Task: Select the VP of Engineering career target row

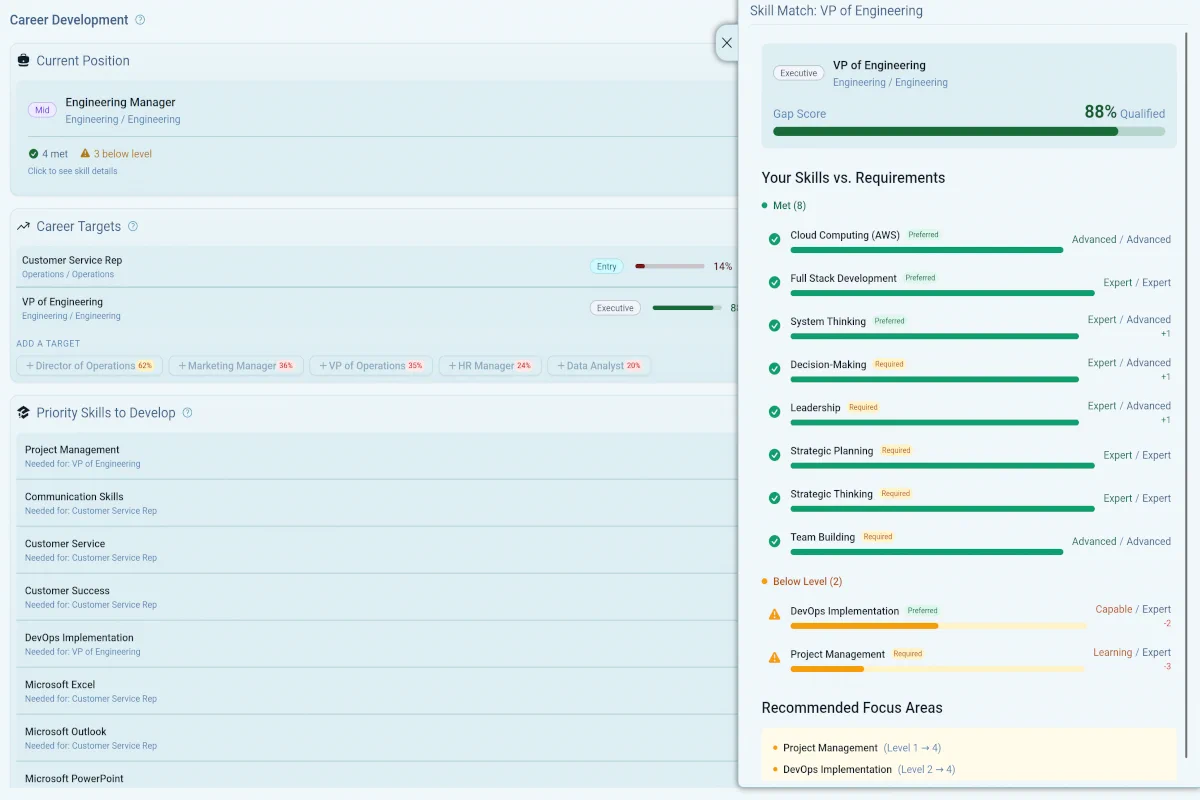Action: pyautogui.click(x=378, y=308)
